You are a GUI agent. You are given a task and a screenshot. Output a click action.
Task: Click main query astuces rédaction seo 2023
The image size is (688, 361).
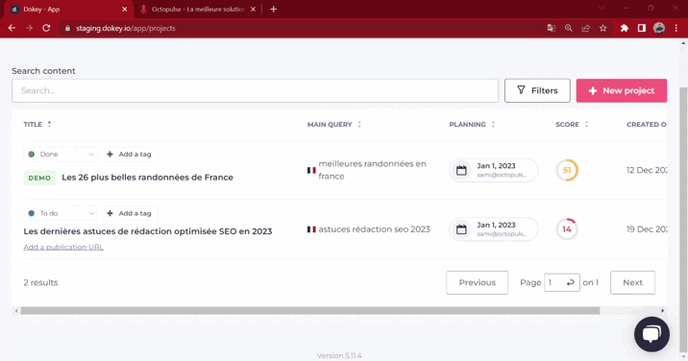point(374,229)
